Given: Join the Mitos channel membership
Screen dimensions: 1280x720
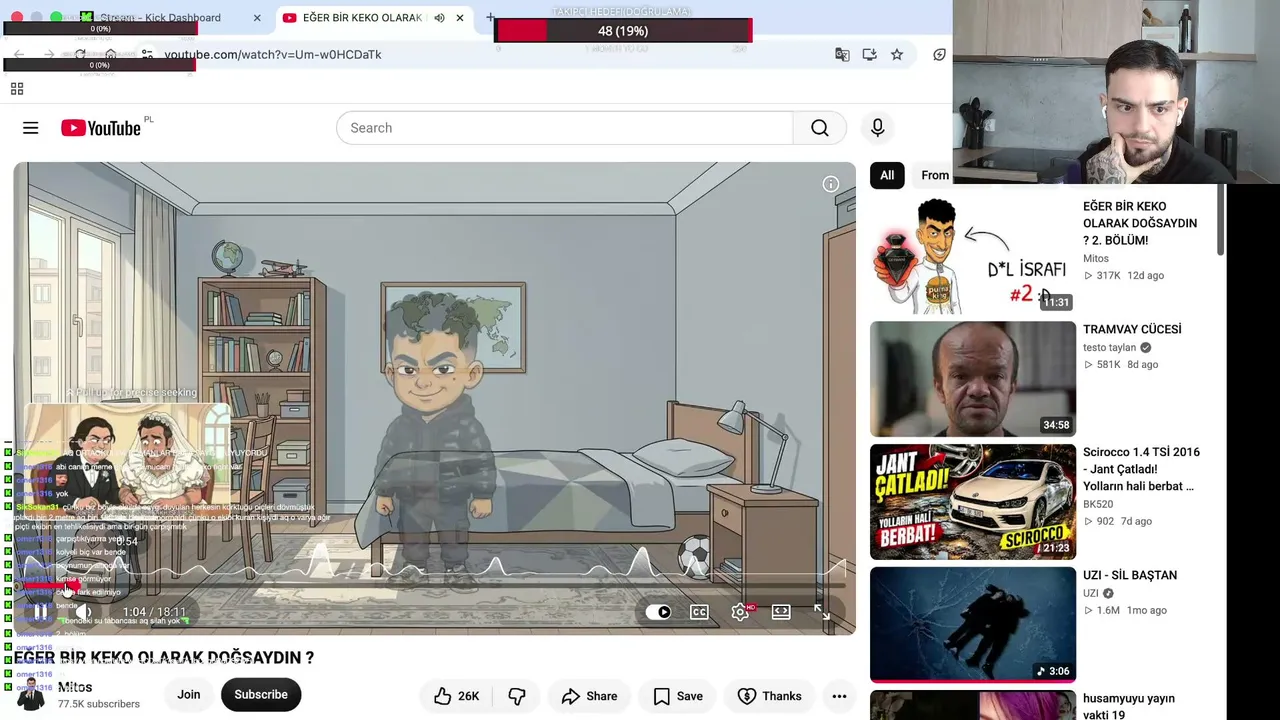Looking at the screenshot, I should point(189,695).
